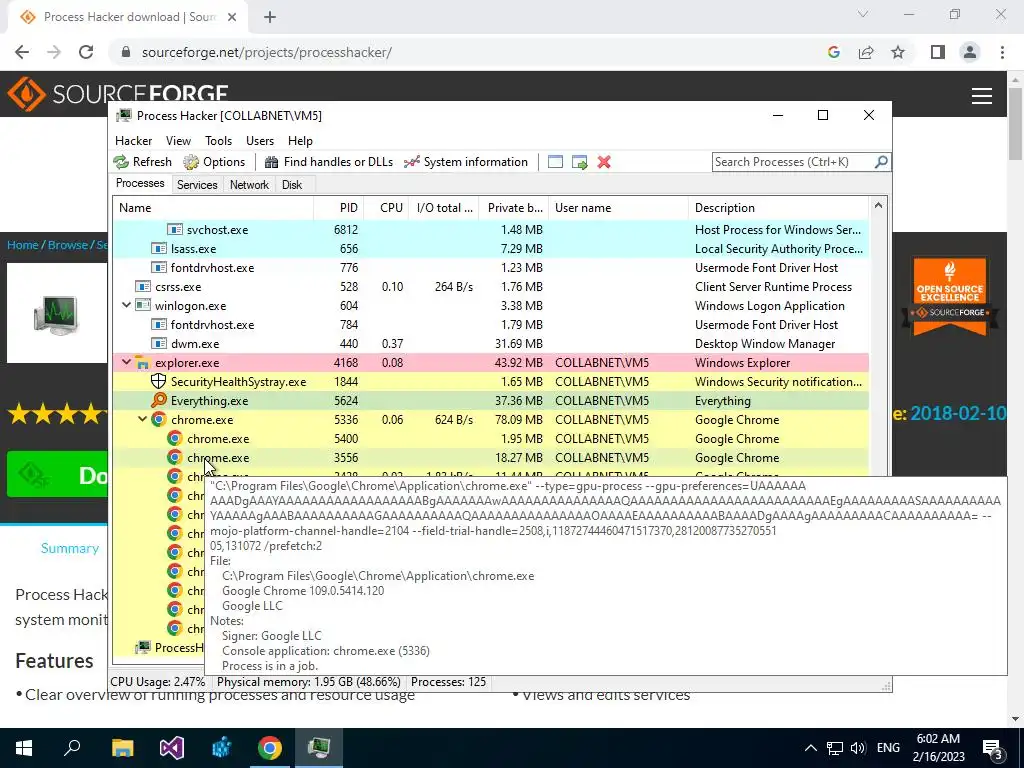Switch to the Disk tab
Image resolution: width=1024 pixels, height=768 pixels.
(292, 185)
